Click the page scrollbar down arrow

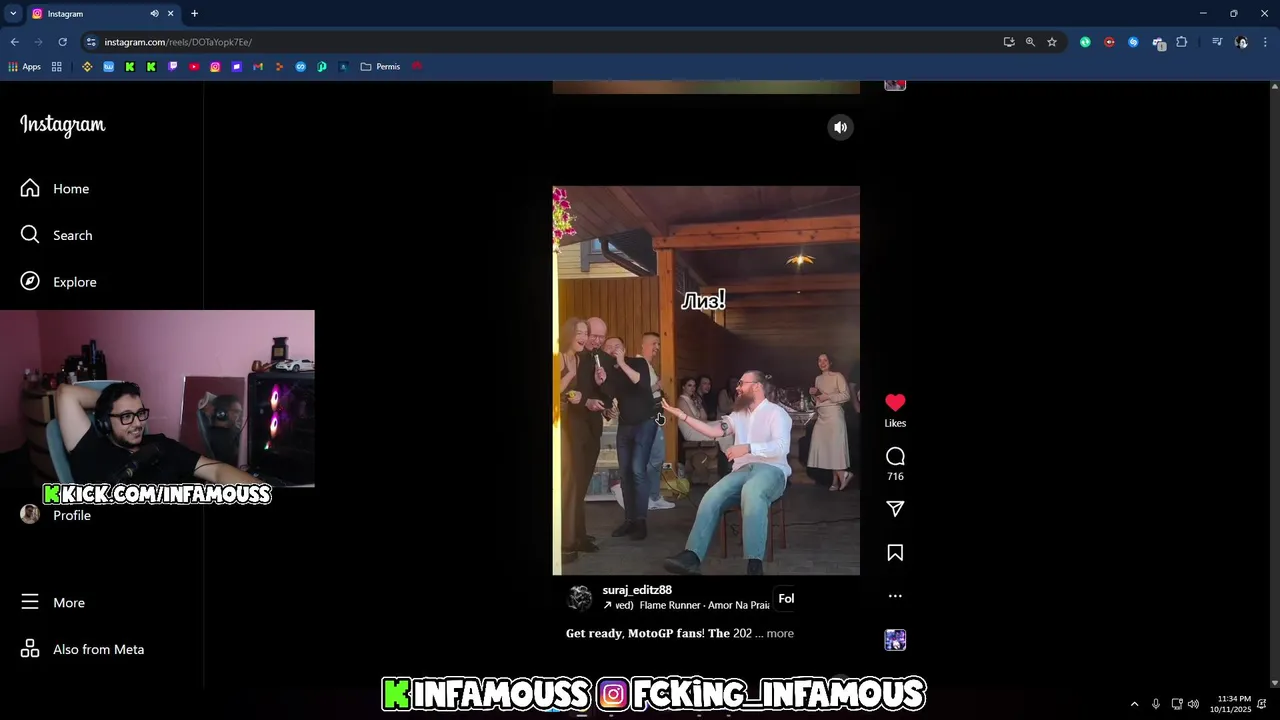[1274, 683]
